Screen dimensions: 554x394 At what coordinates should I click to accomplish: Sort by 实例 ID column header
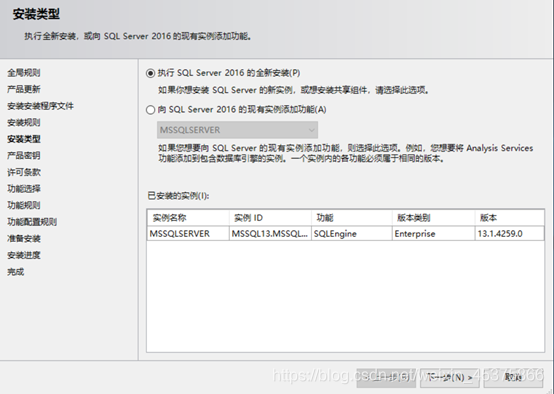270,218
